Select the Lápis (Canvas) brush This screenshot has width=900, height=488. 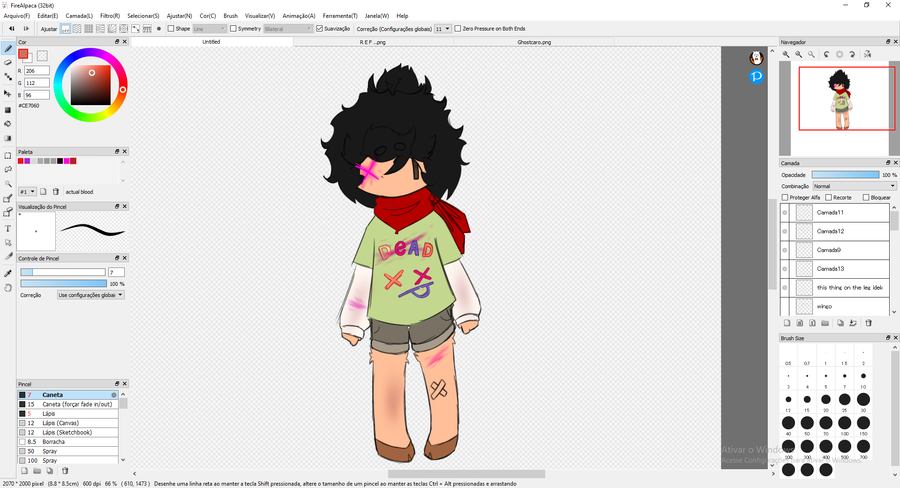(68, 423)
